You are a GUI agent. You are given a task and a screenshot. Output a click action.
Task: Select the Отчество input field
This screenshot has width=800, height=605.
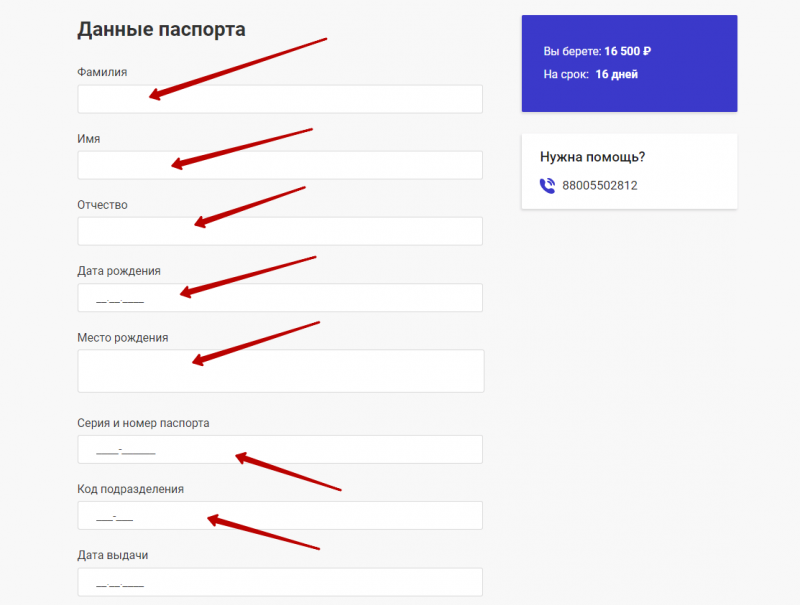coord(280,231)
